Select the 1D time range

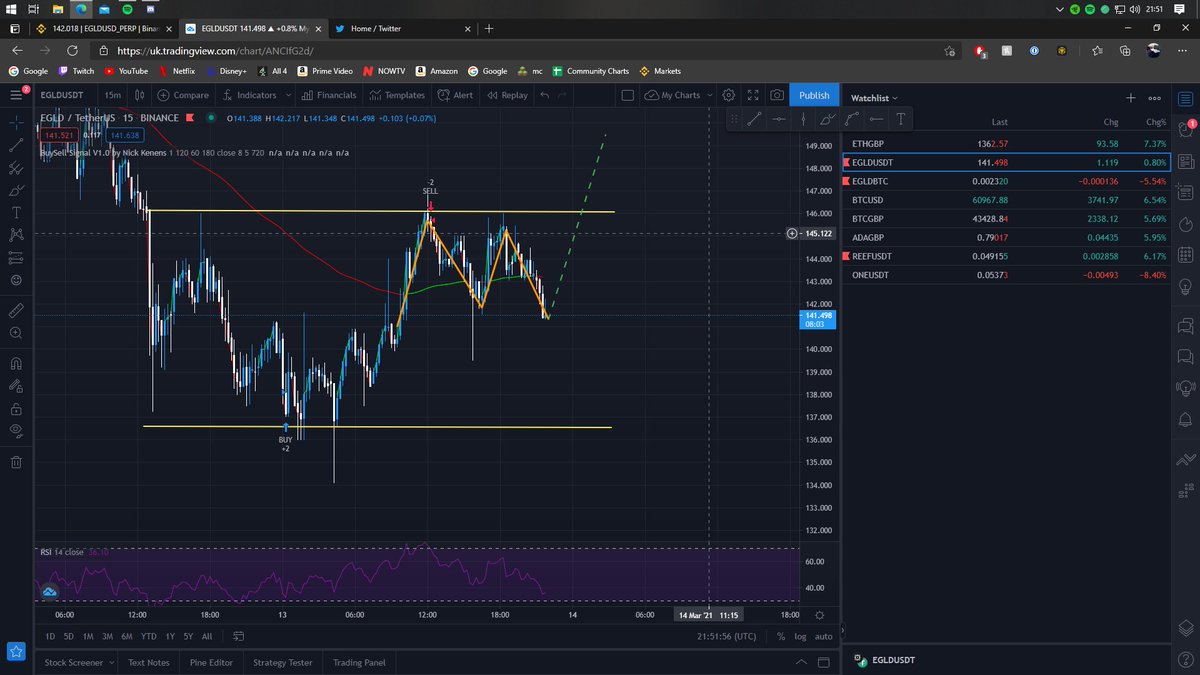click(x=50, y=636)
